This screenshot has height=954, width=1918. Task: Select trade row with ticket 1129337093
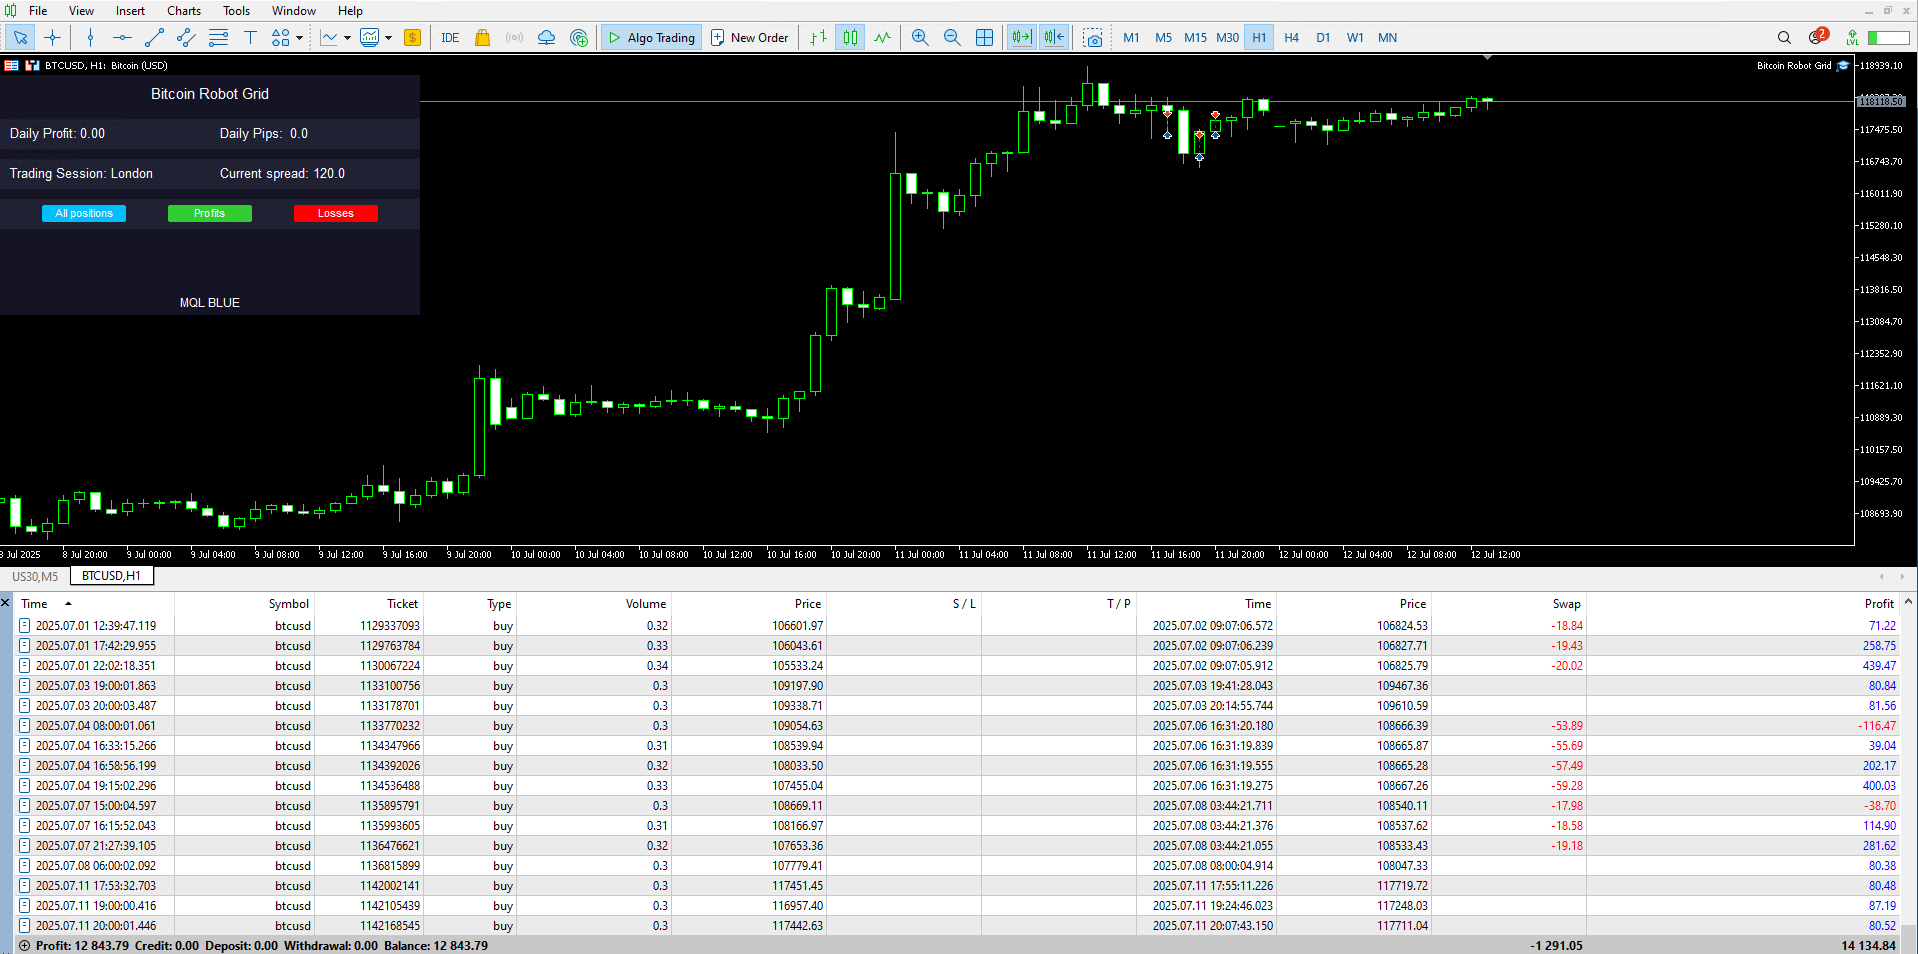tap(958, 626)
